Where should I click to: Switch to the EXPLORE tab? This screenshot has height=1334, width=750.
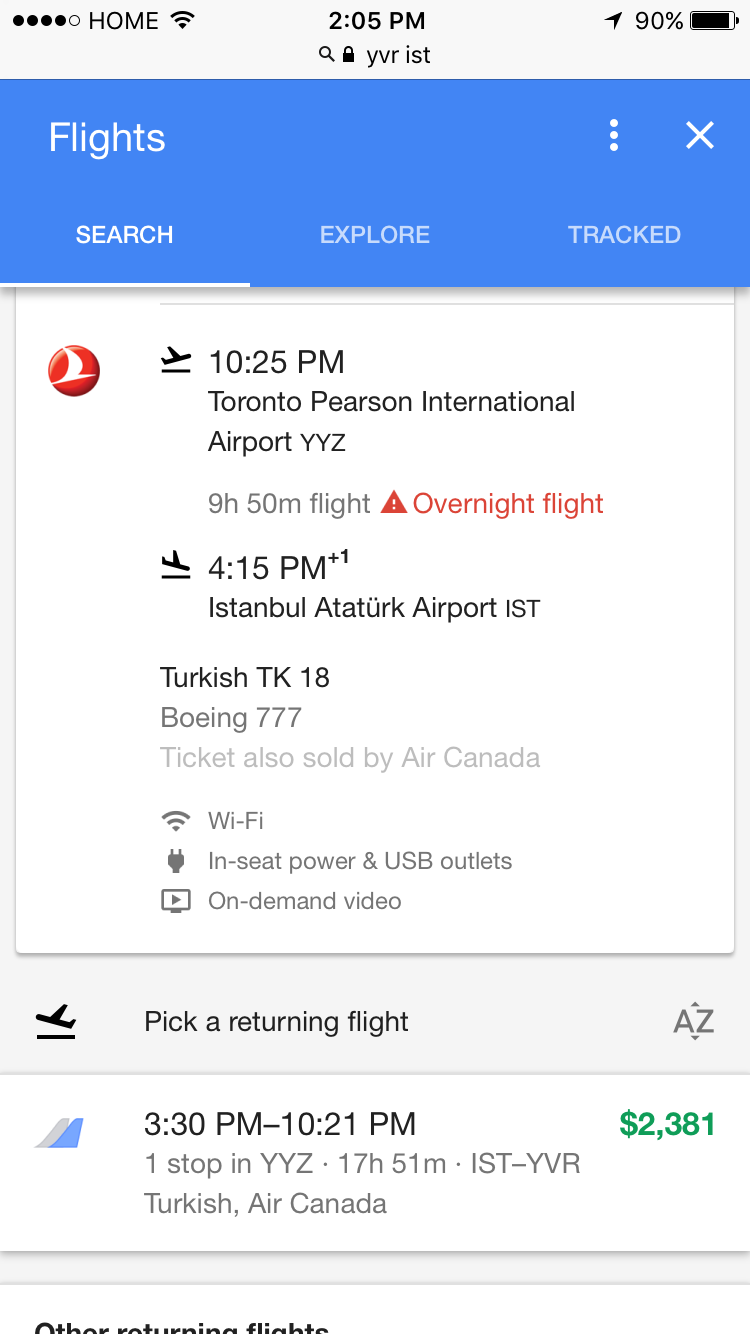point(375,235)
